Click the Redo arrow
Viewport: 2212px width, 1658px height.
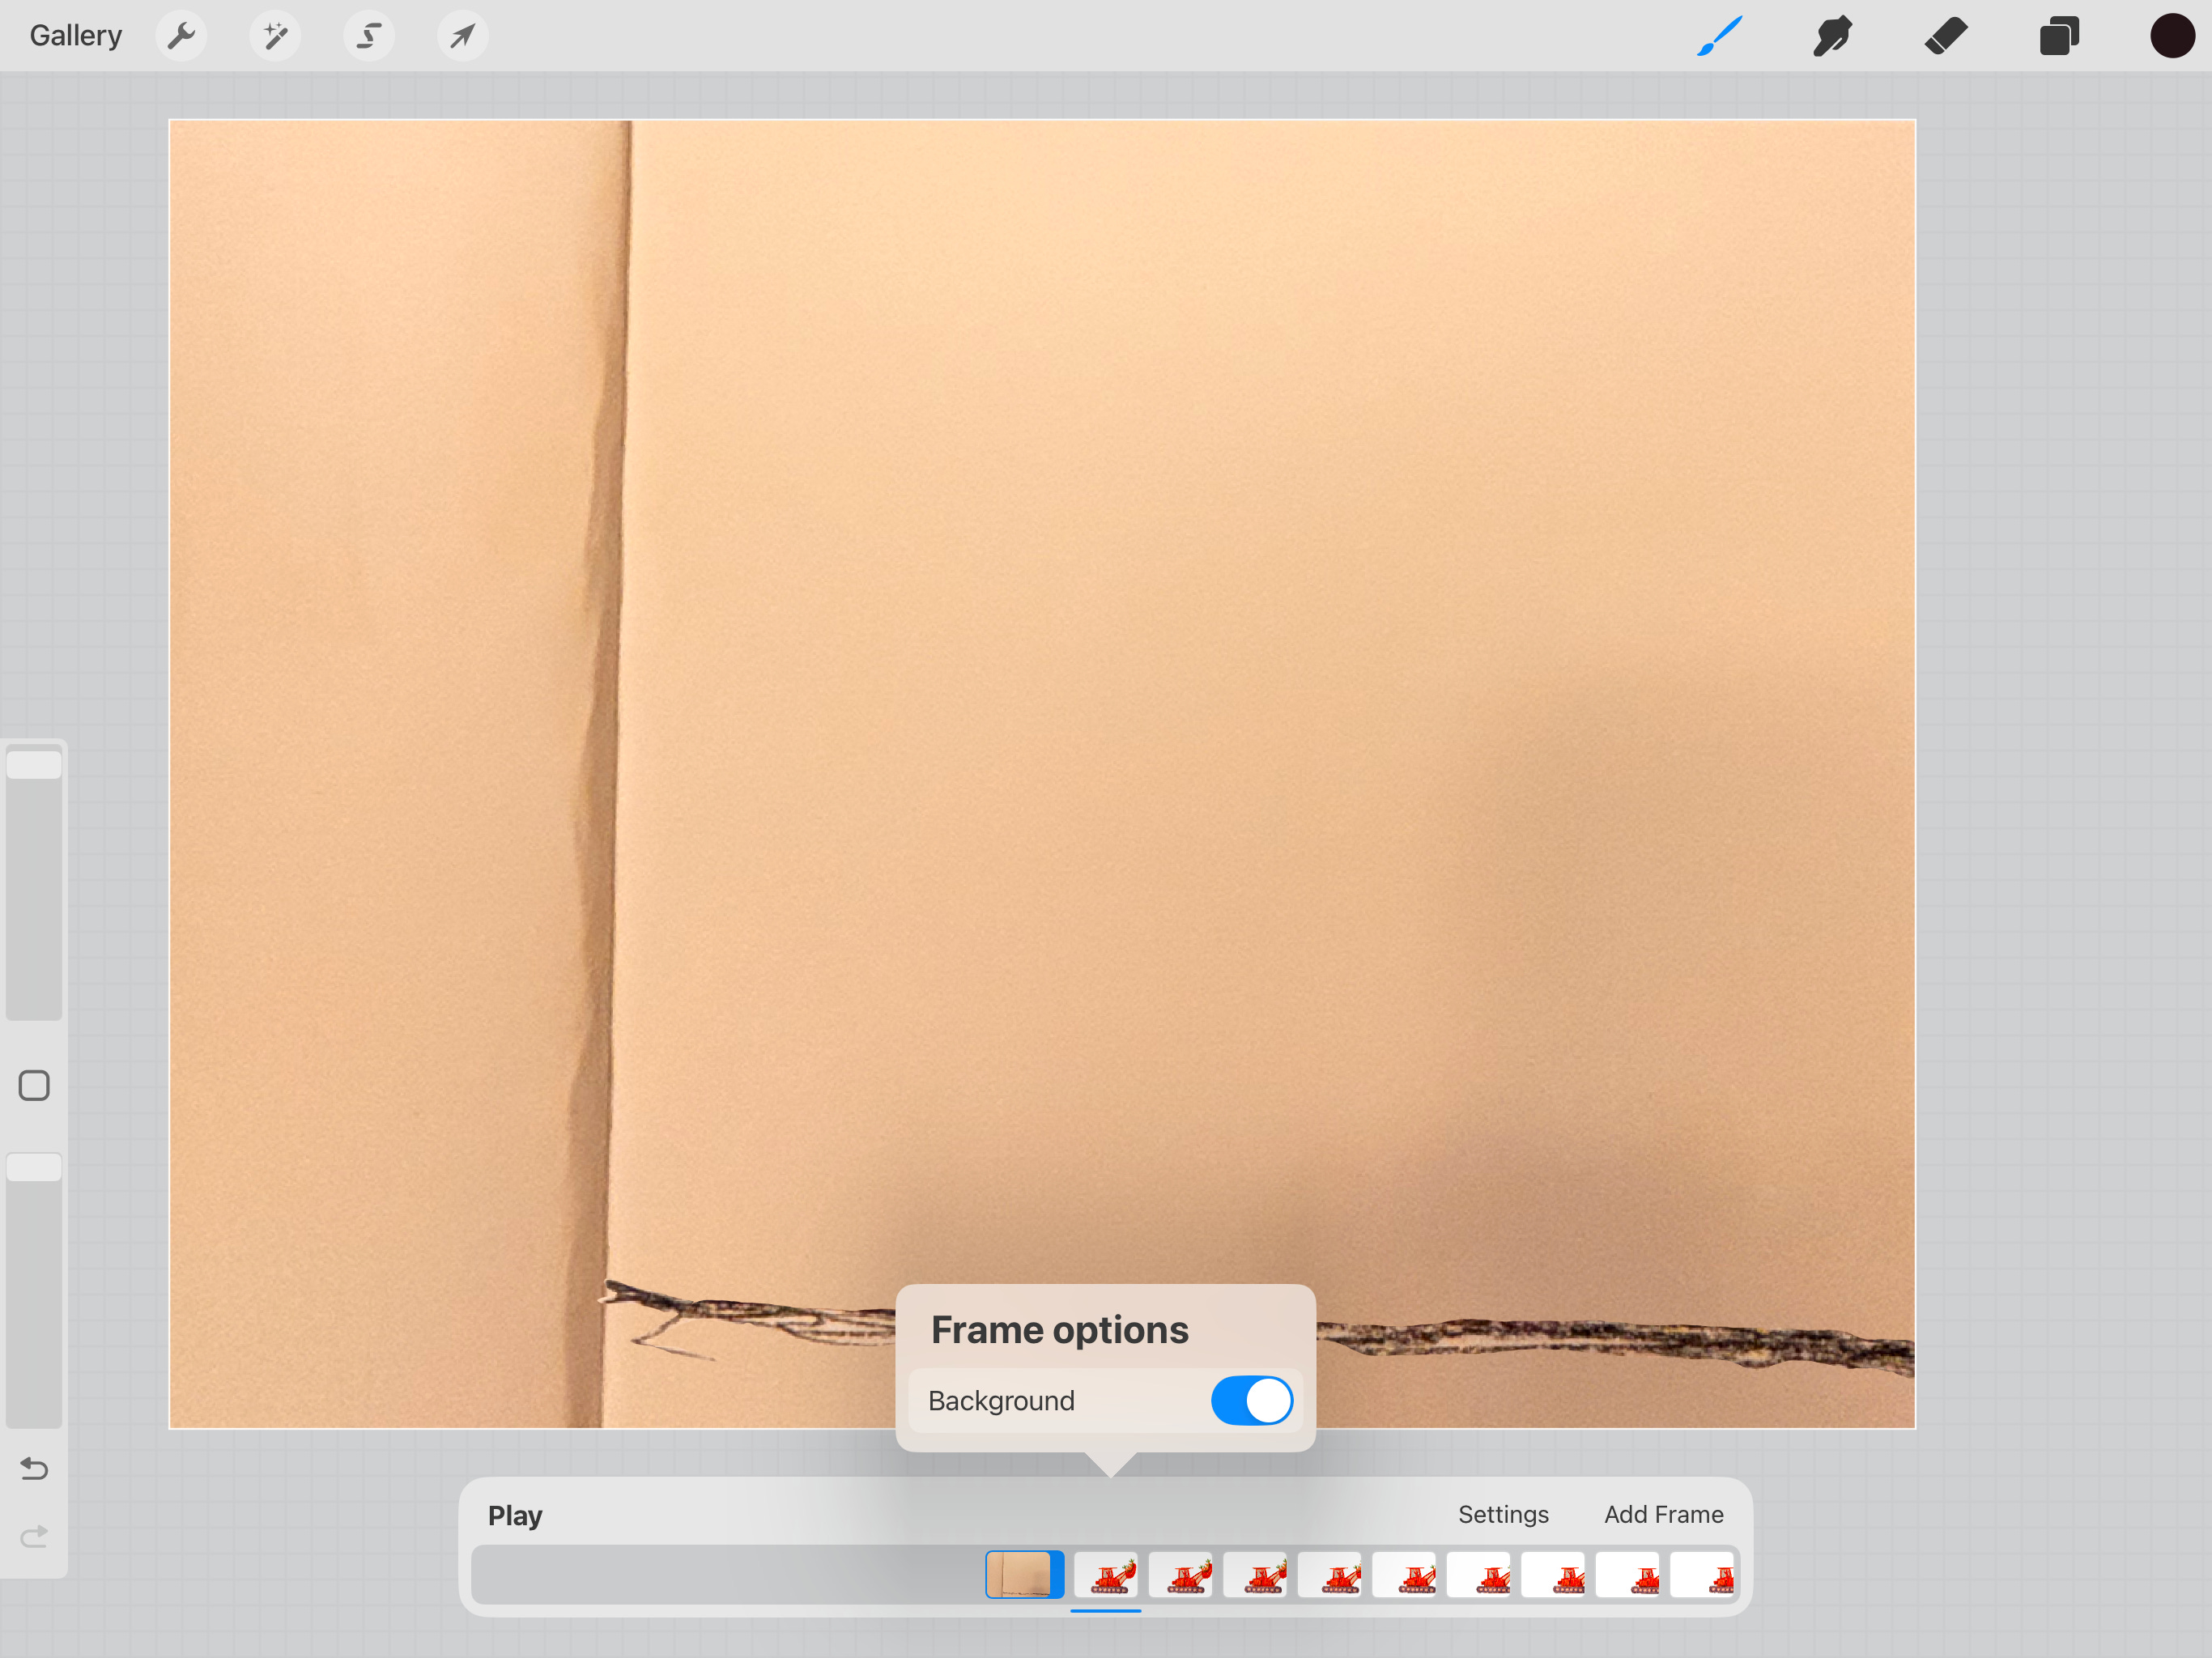pos(34,1536)
